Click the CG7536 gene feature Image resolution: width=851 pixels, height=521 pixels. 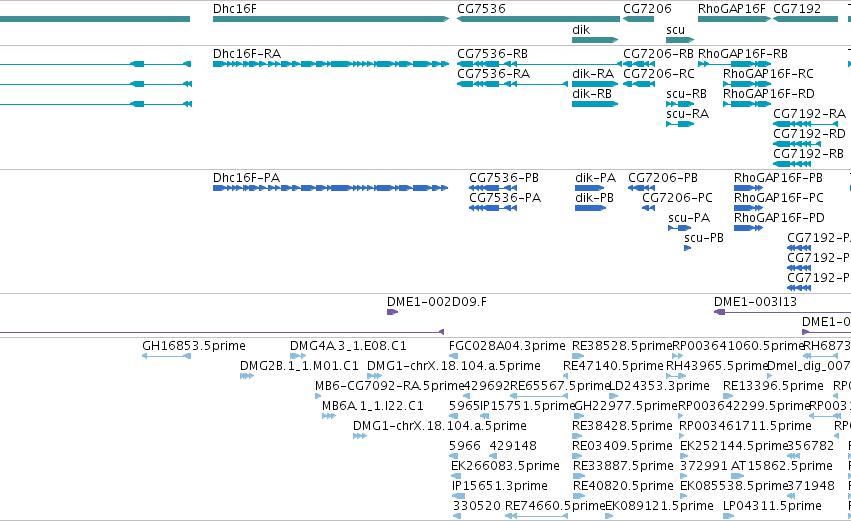pos(538,19)
